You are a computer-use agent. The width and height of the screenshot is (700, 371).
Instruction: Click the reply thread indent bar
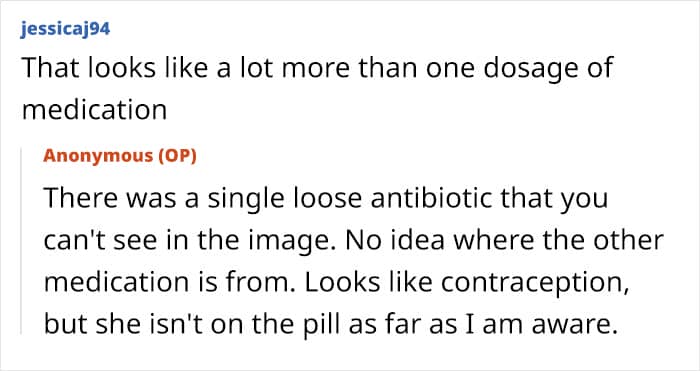coord(21,242)
